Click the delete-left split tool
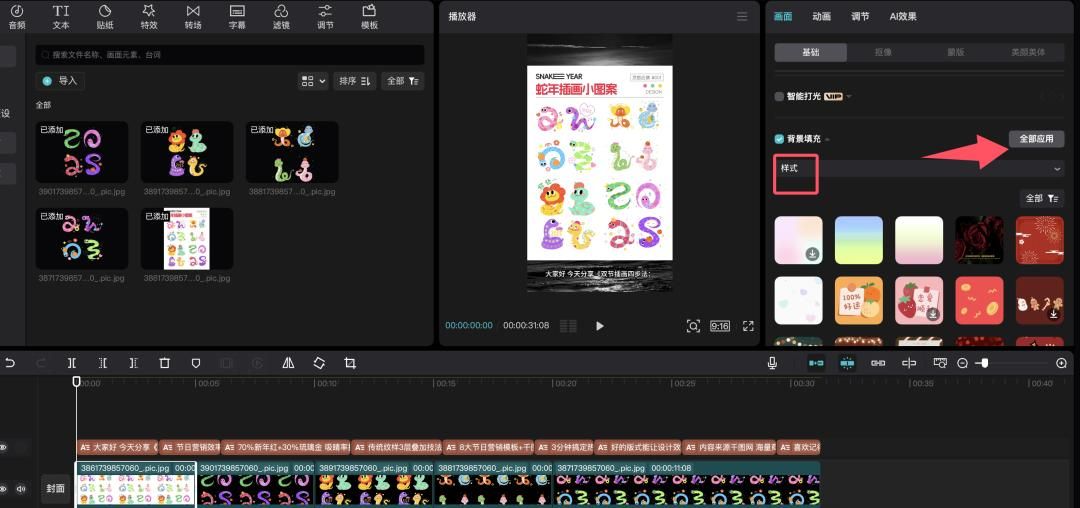This screenshot has width=1080, height=508. [x=103, y=363]
